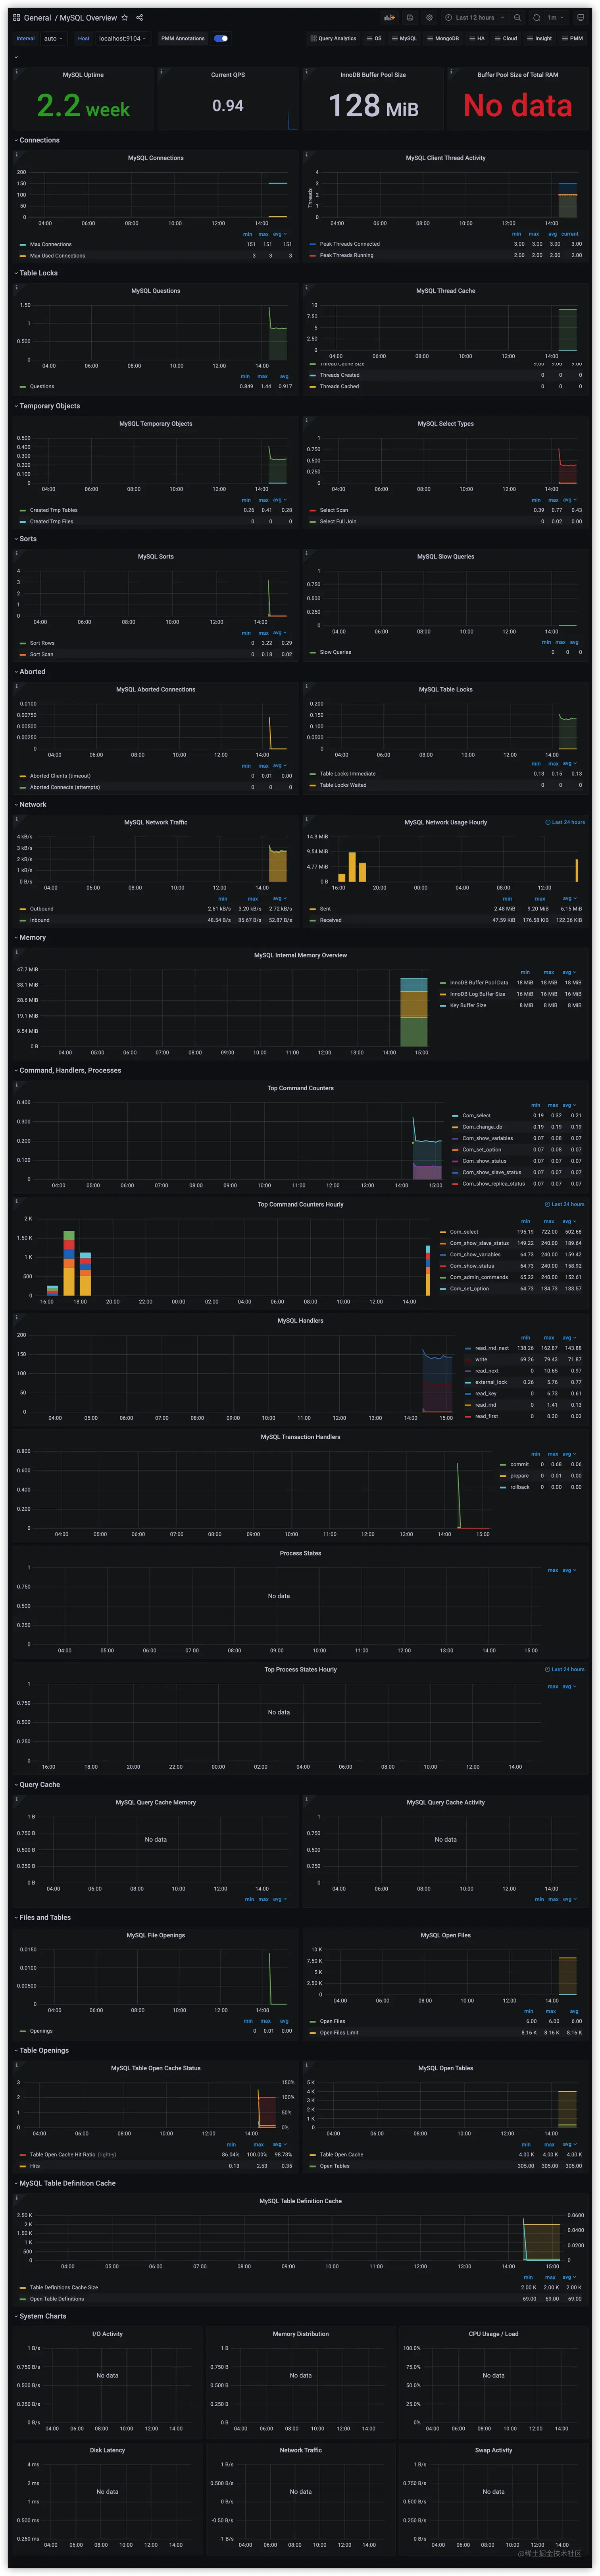
Task: Click the add panel icon
Action: coord(389,17)
